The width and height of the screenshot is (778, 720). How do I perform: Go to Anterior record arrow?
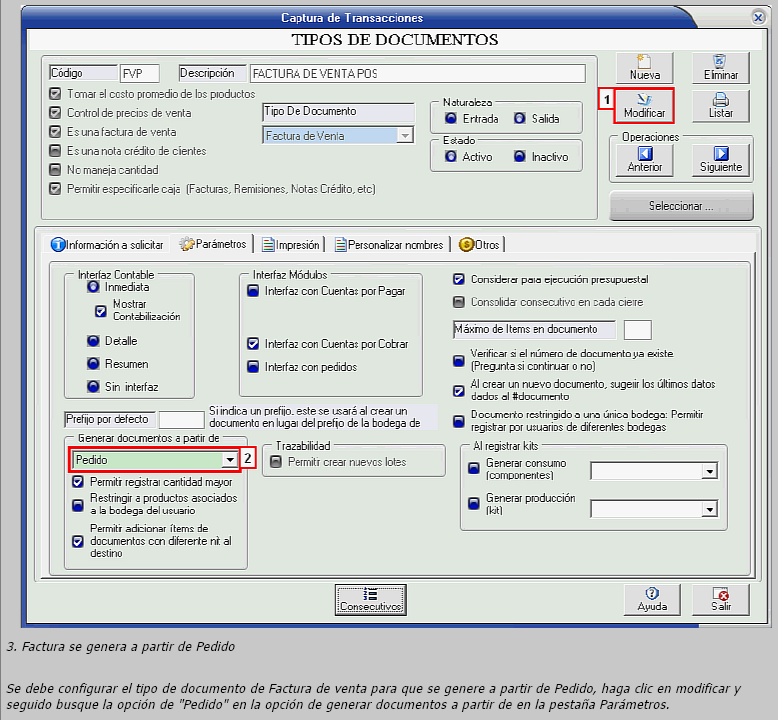(644, 159)
